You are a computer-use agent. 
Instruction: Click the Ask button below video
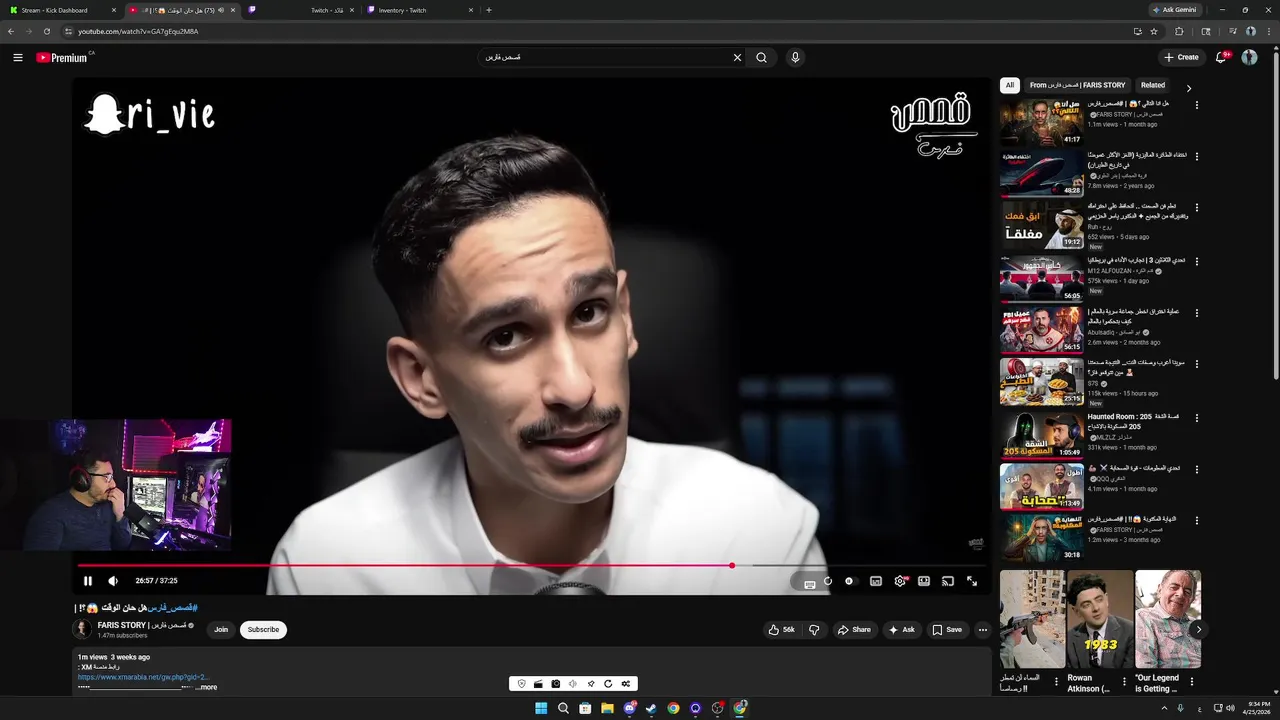pos(901,630)
